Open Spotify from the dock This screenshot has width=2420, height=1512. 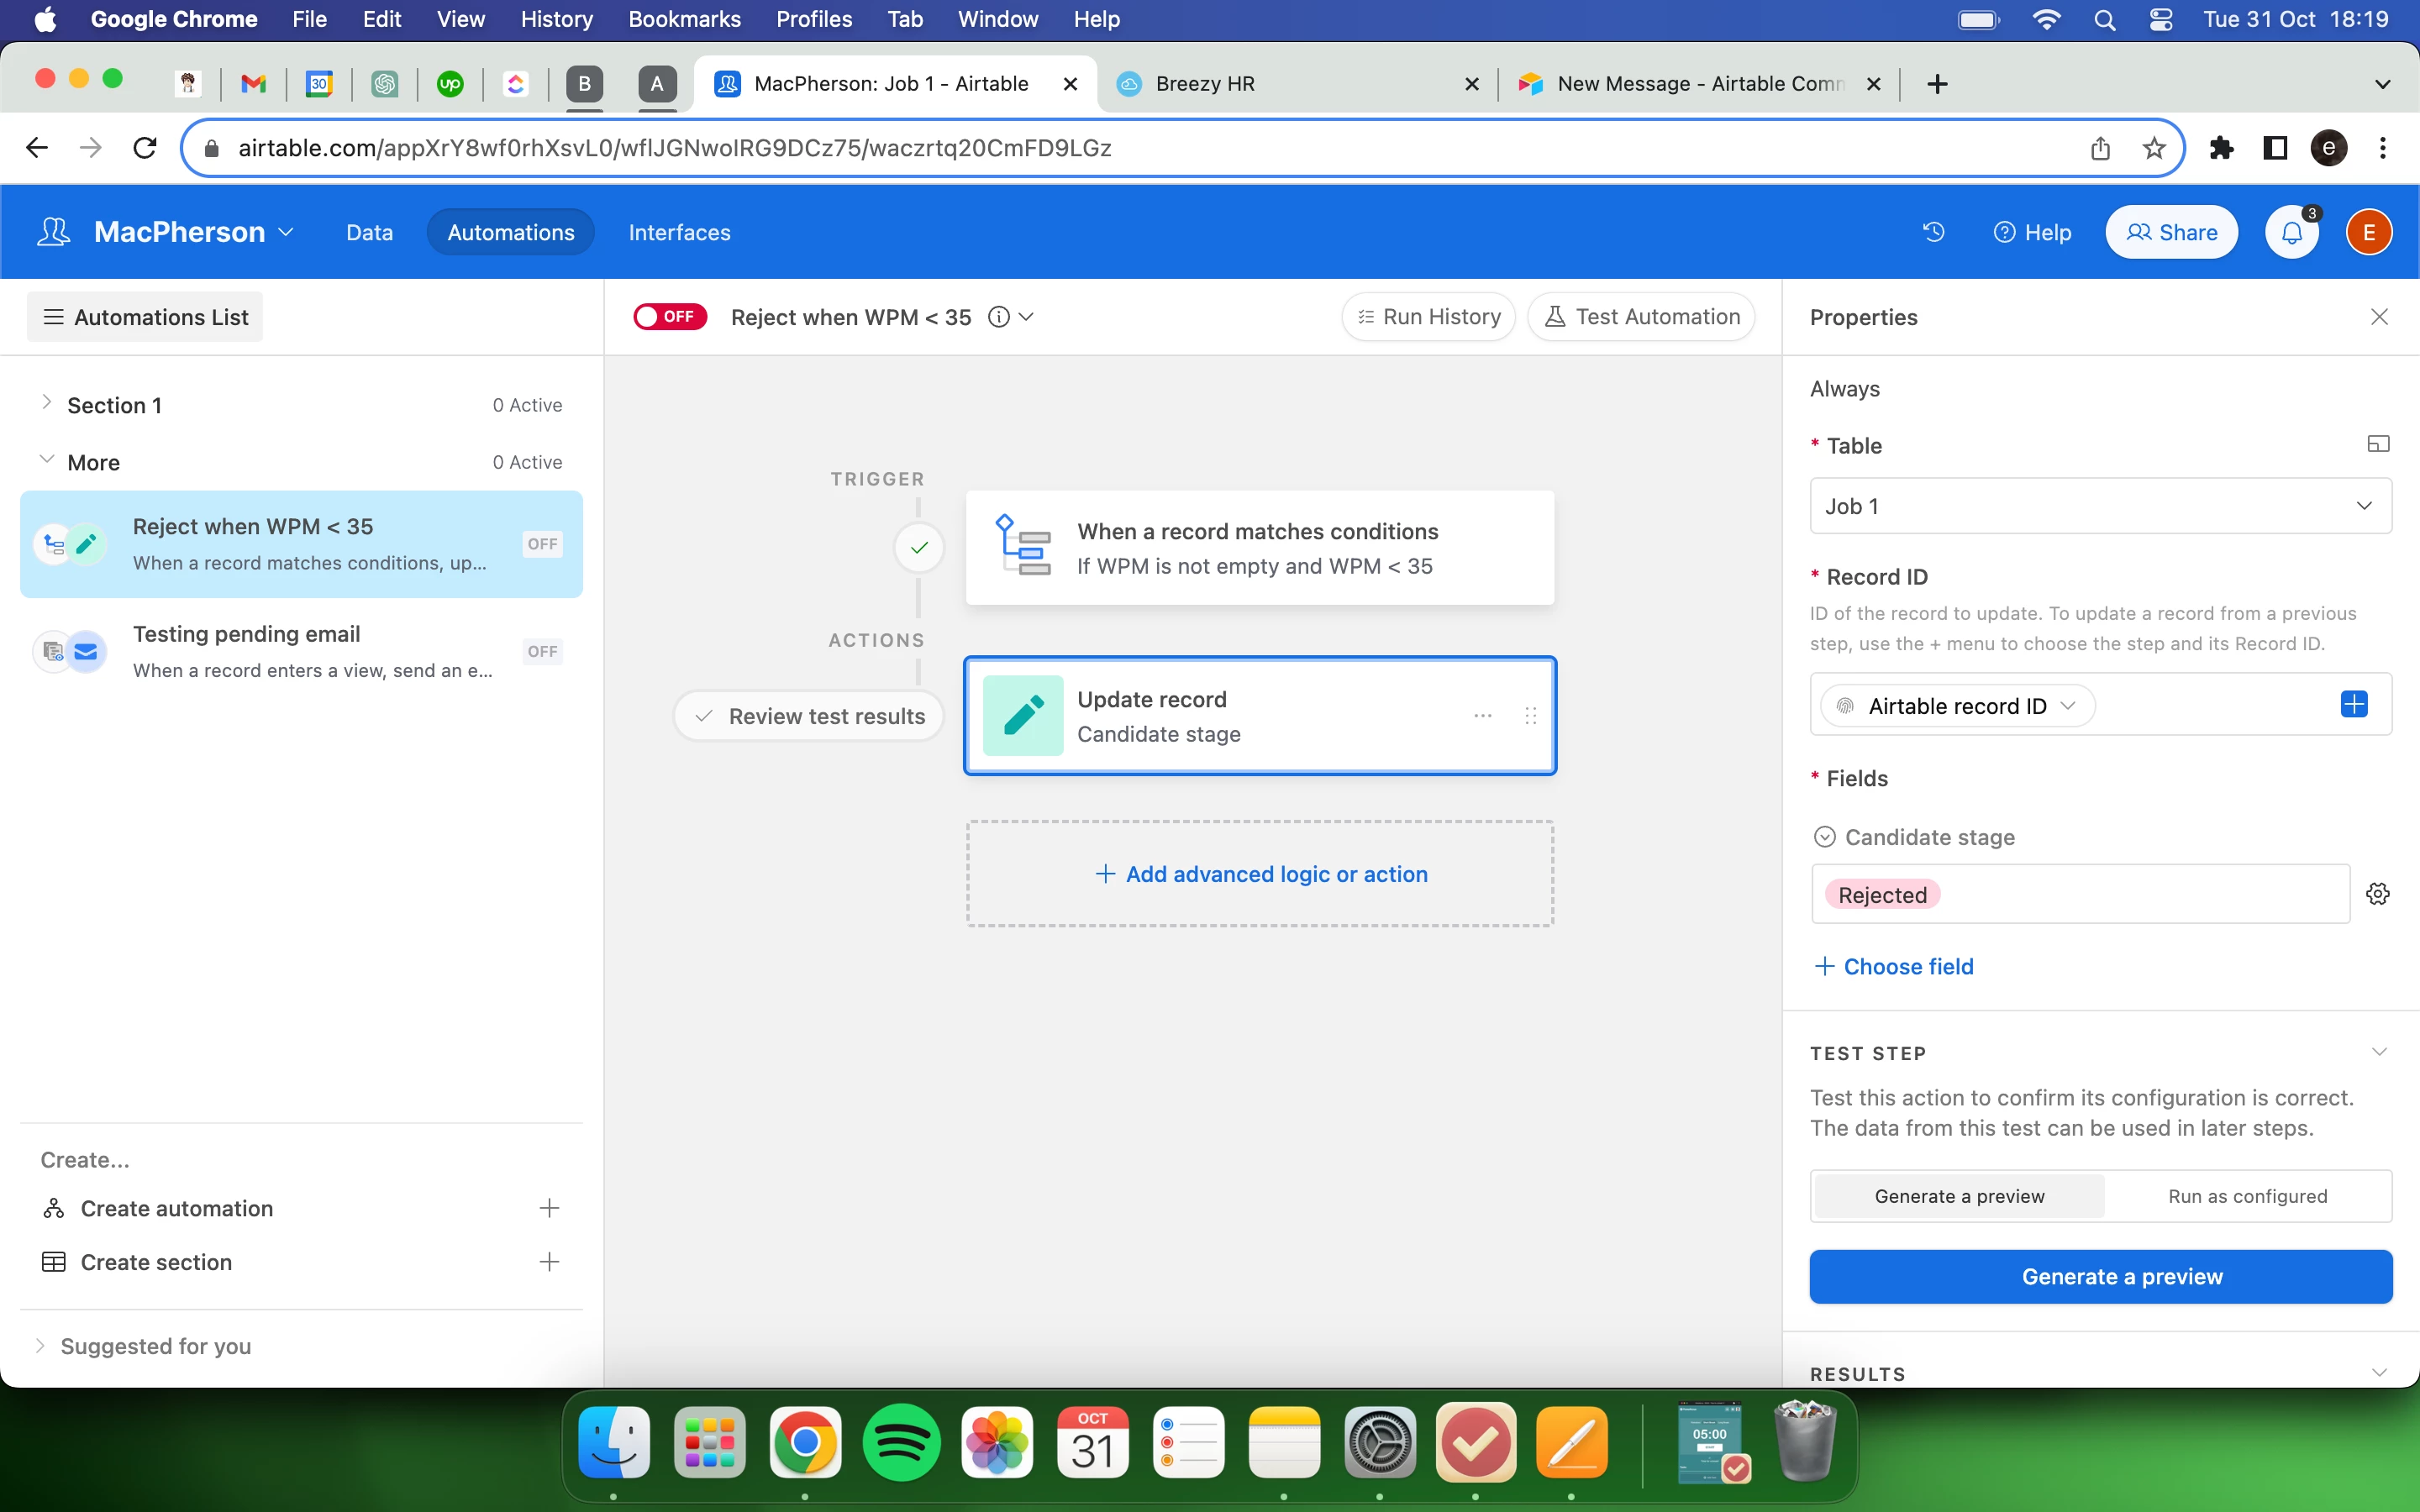pyautogui.click(x=900, y=1442)
